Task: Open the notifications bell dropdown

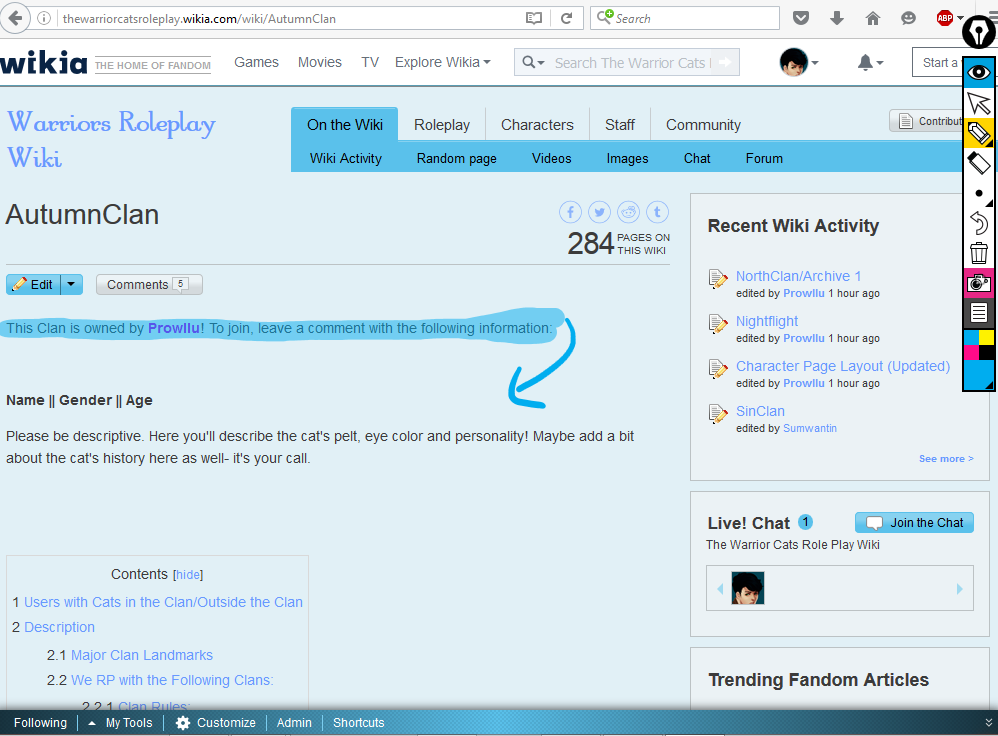Action: 870,63
